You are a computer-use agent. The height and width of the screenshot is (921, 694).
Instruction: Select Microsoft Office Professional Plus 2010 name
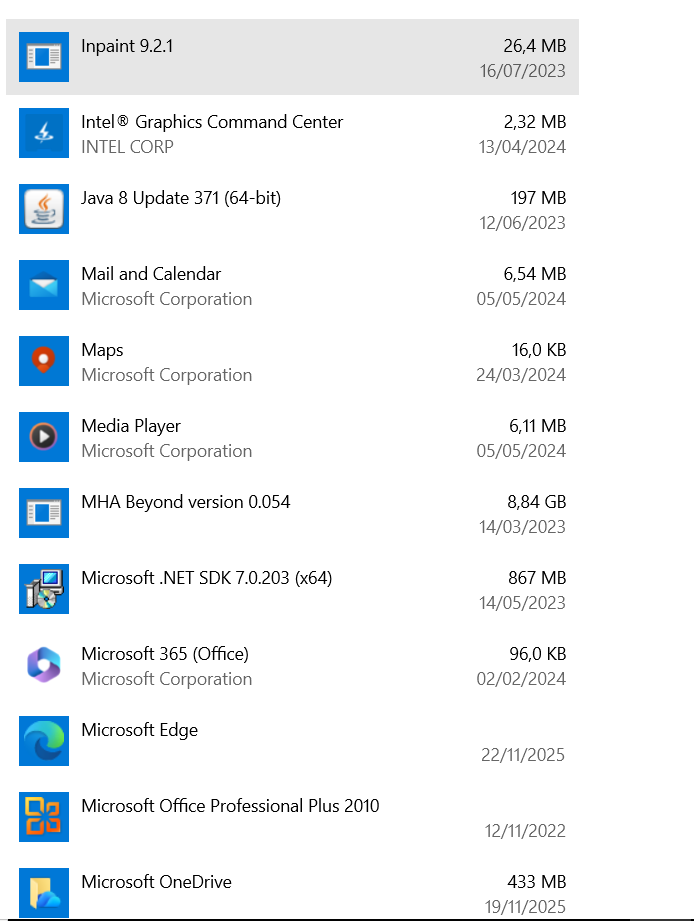pyautogui.click(x=230, y=806)
